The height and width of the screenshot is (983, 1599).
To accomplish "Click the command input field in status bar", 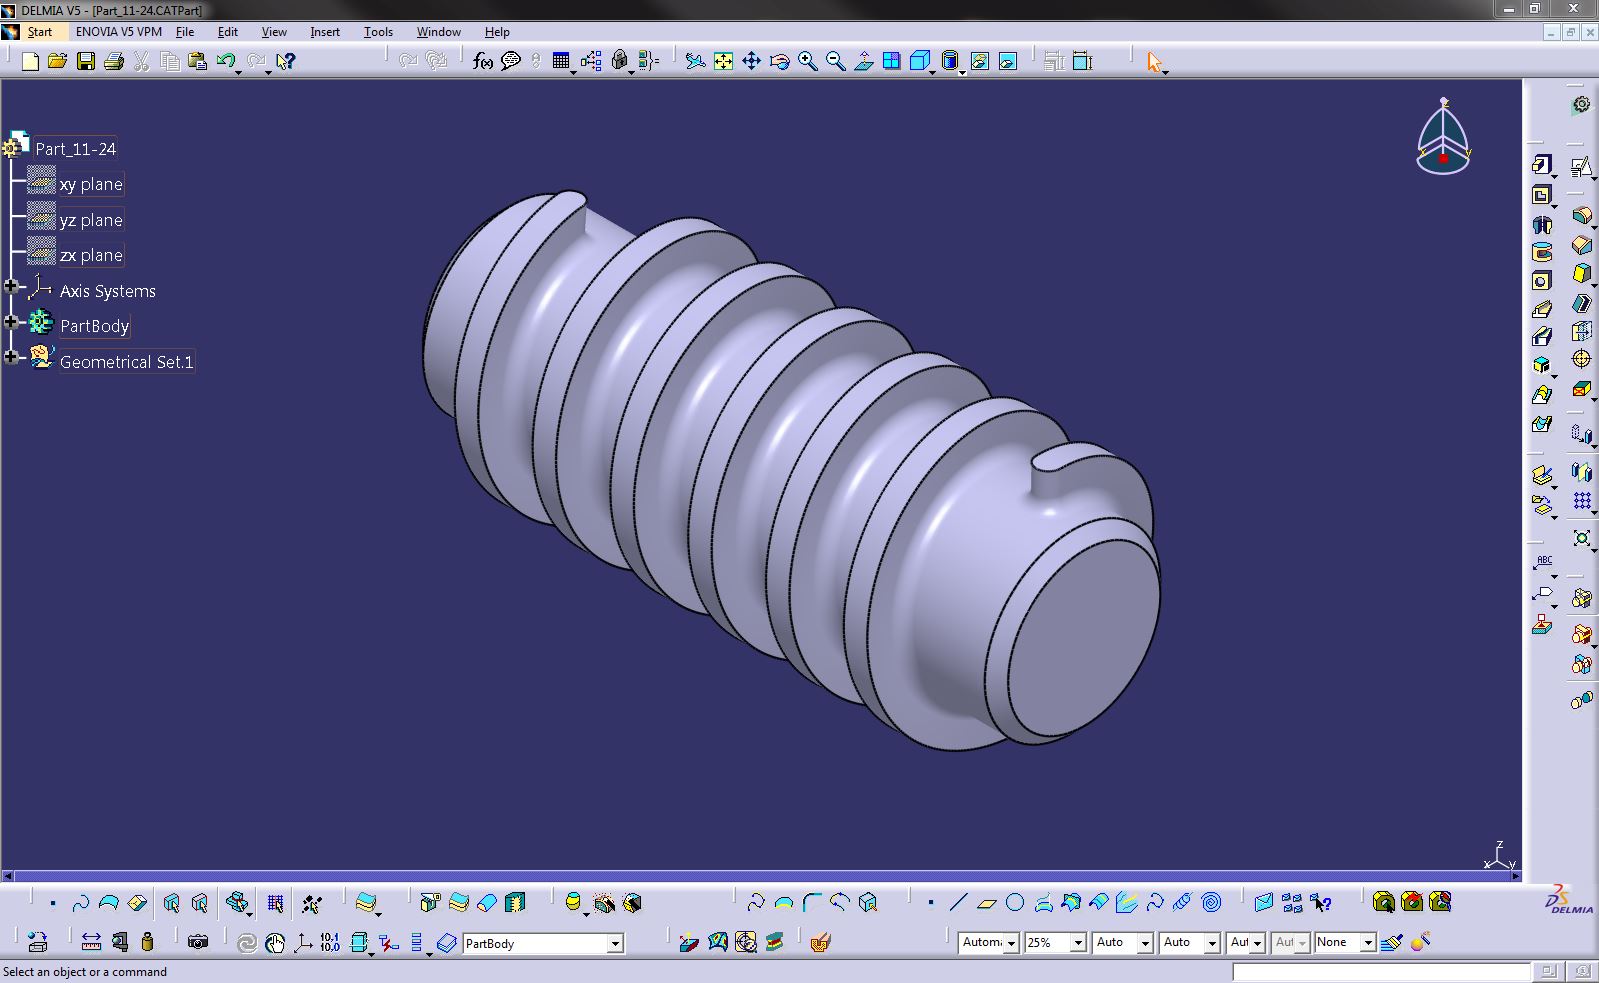I will click(x=1380, y=972).
